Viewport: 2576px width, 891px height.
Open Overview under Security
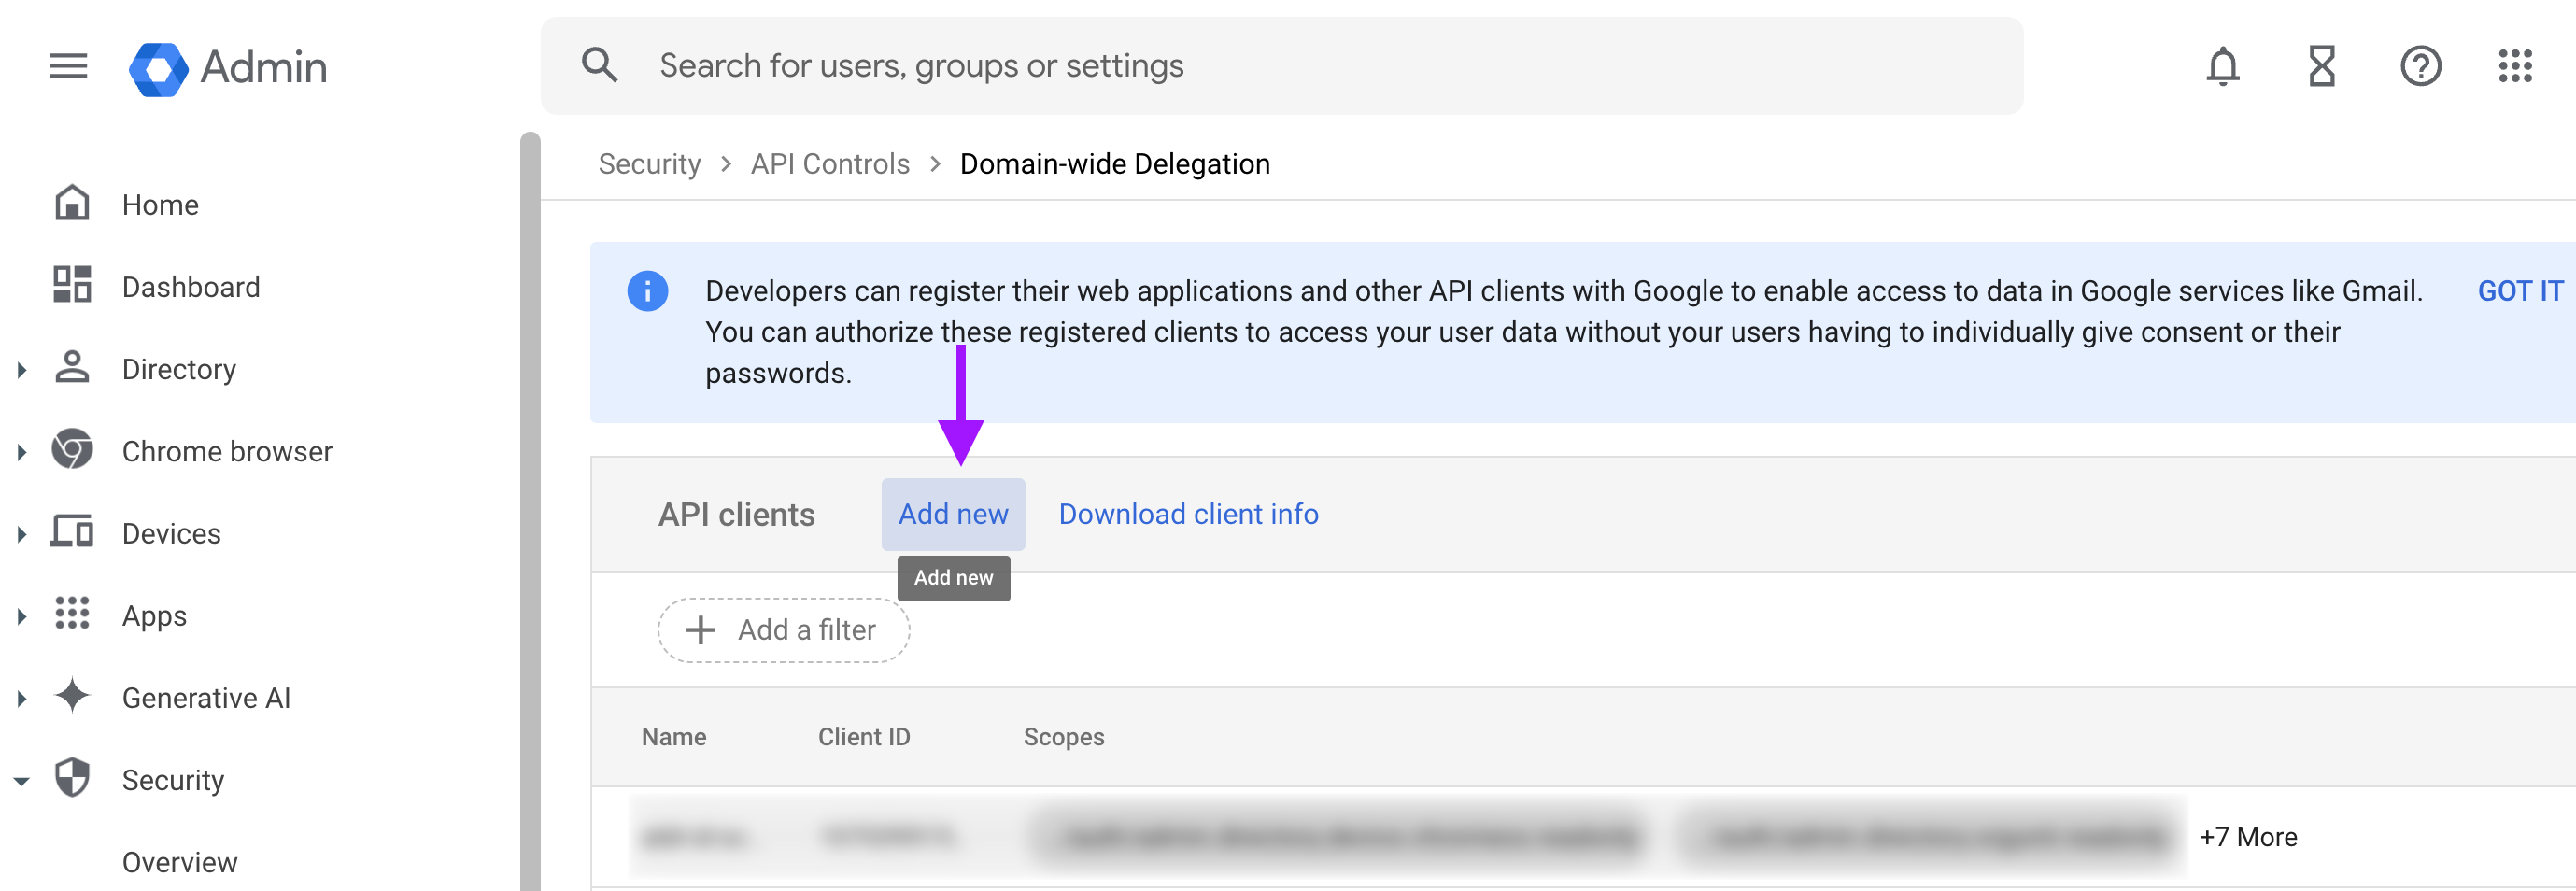click(180, 862)
